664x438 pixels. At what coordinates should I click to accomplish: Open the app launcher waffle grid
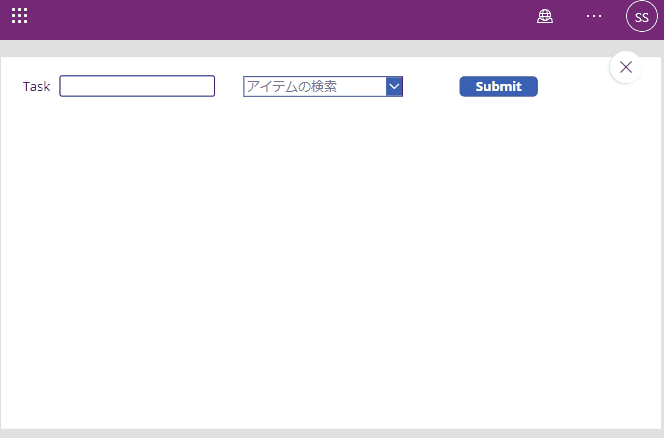tap(20, 16)
